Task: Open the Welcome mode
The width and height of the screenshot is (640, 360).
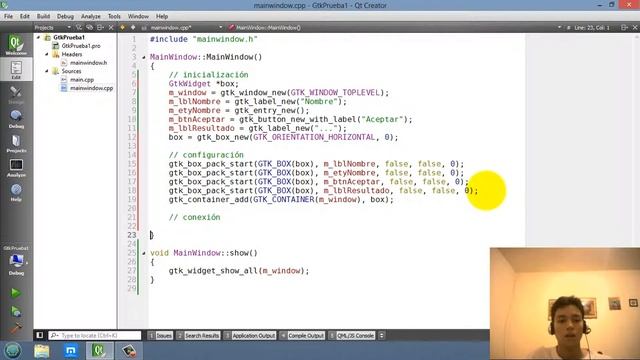Action: coord(16,45)
